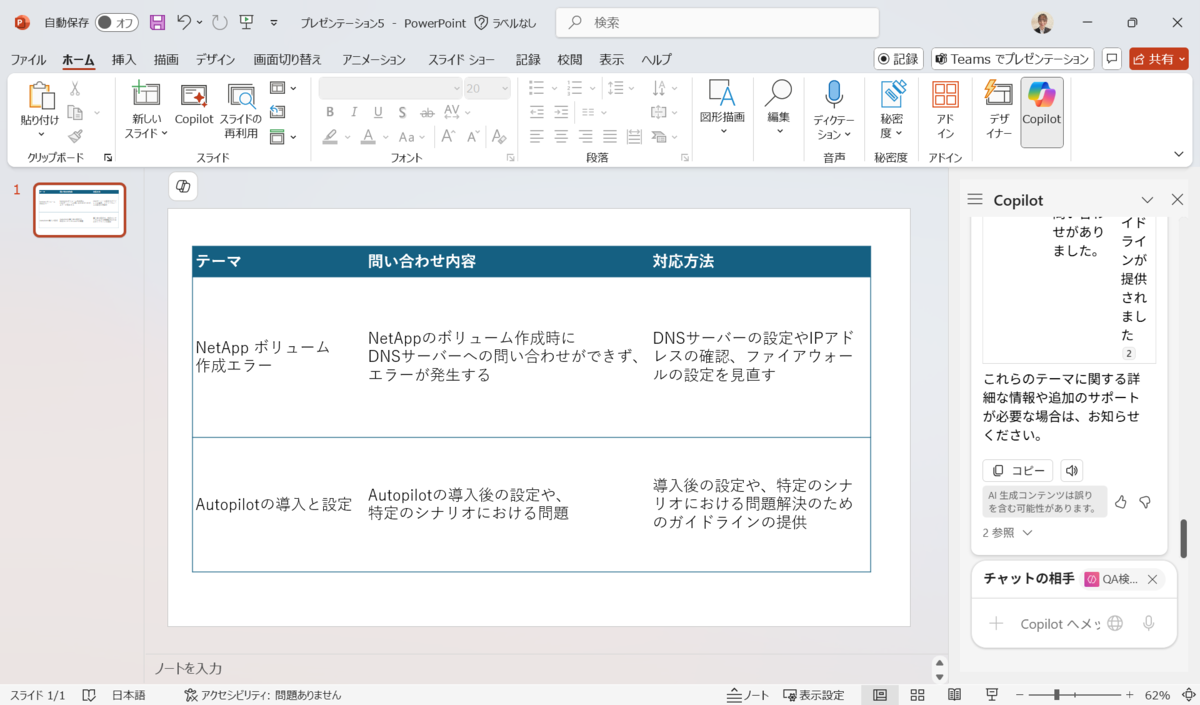
Task: Click the Undo arrow icon
Action: 183,22
